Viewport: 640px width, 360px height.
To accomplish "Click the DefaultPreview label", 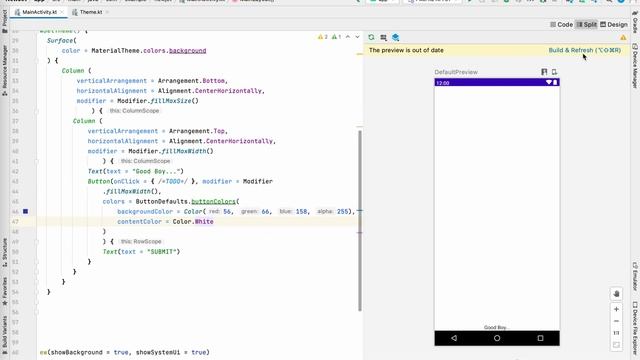I will point(456,72).
